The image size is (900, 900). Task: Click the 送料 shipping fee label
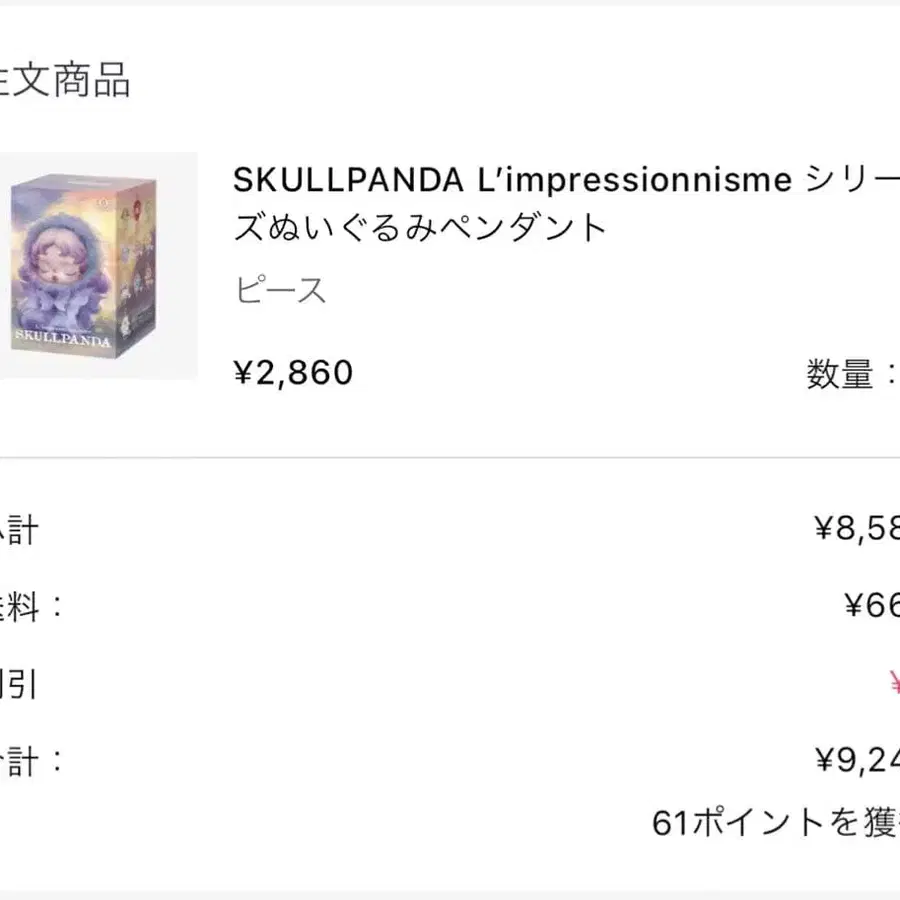coord(30,606)
